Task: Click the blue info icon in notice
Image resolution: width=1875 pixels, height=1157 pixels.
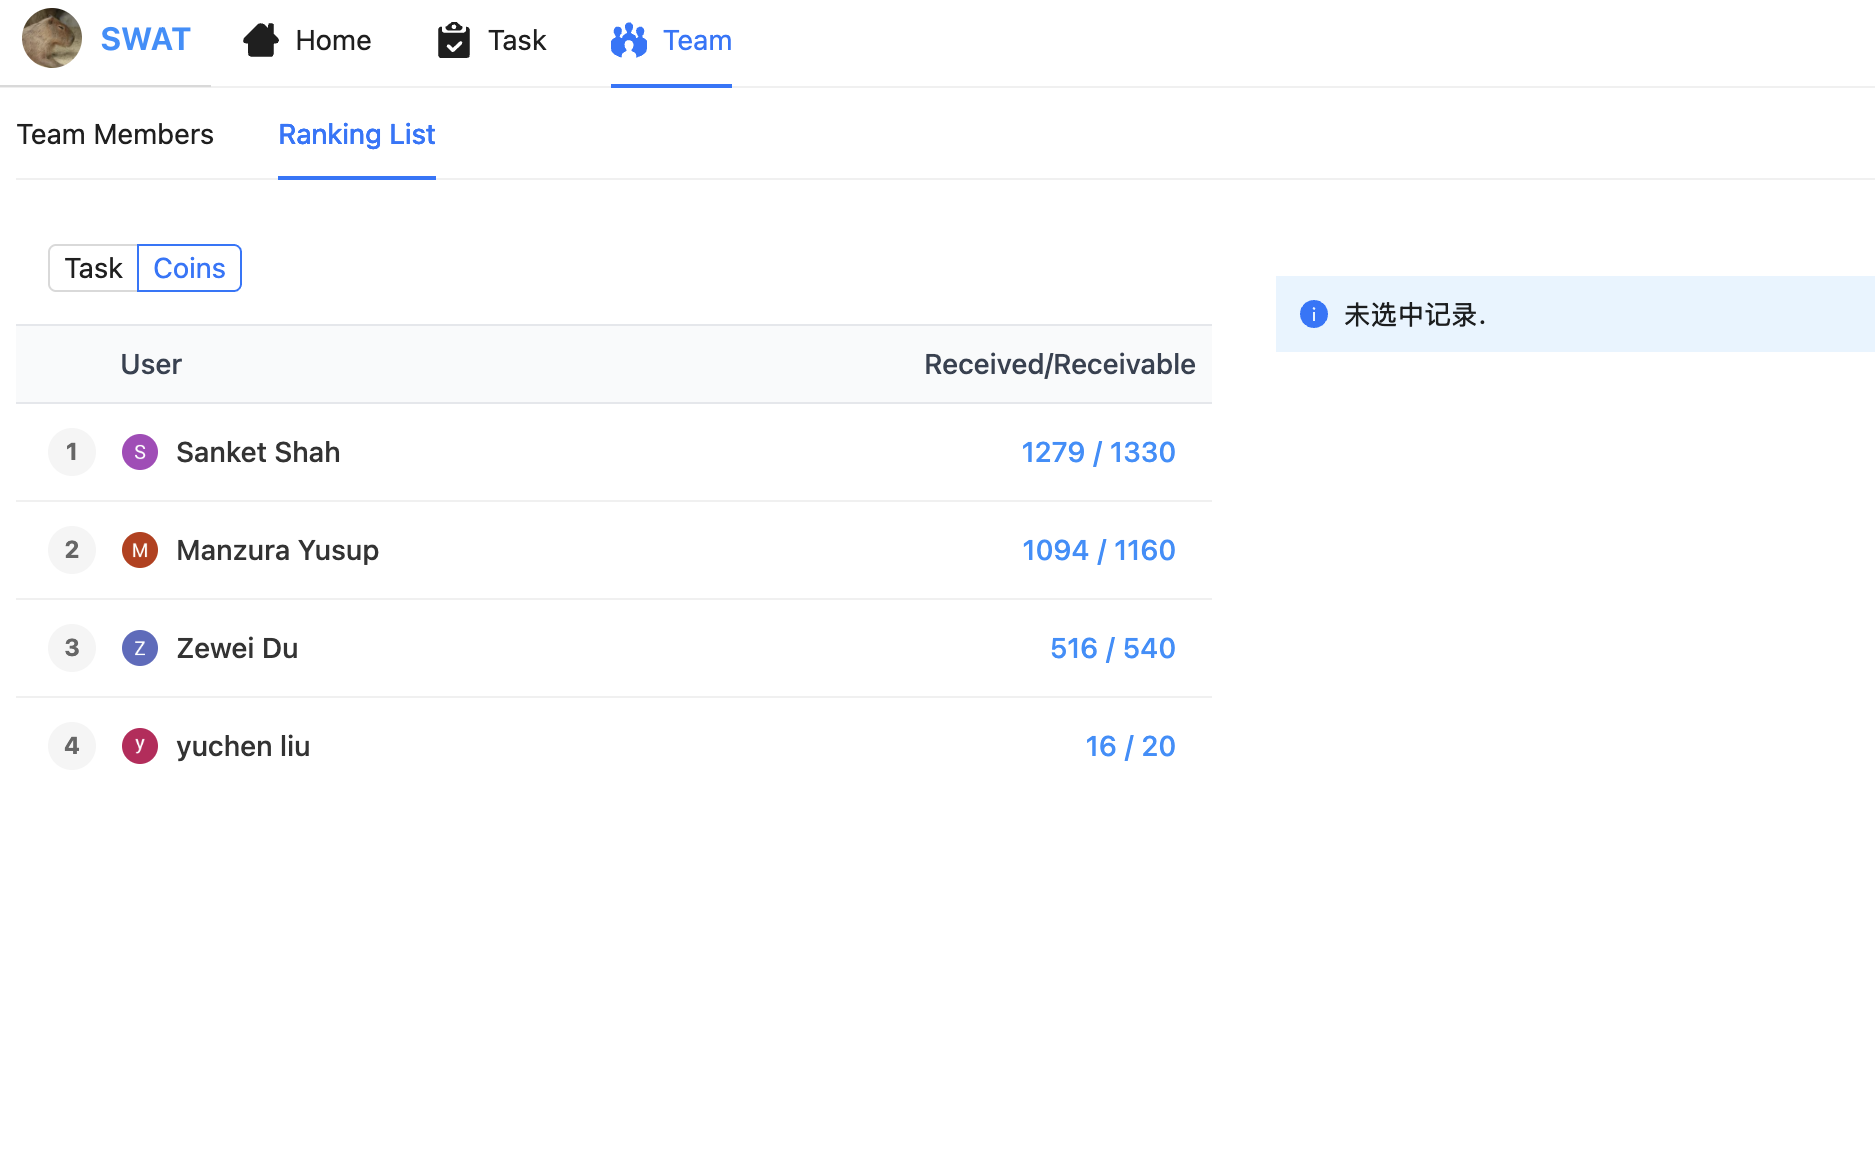Action: coord(1313,314)
